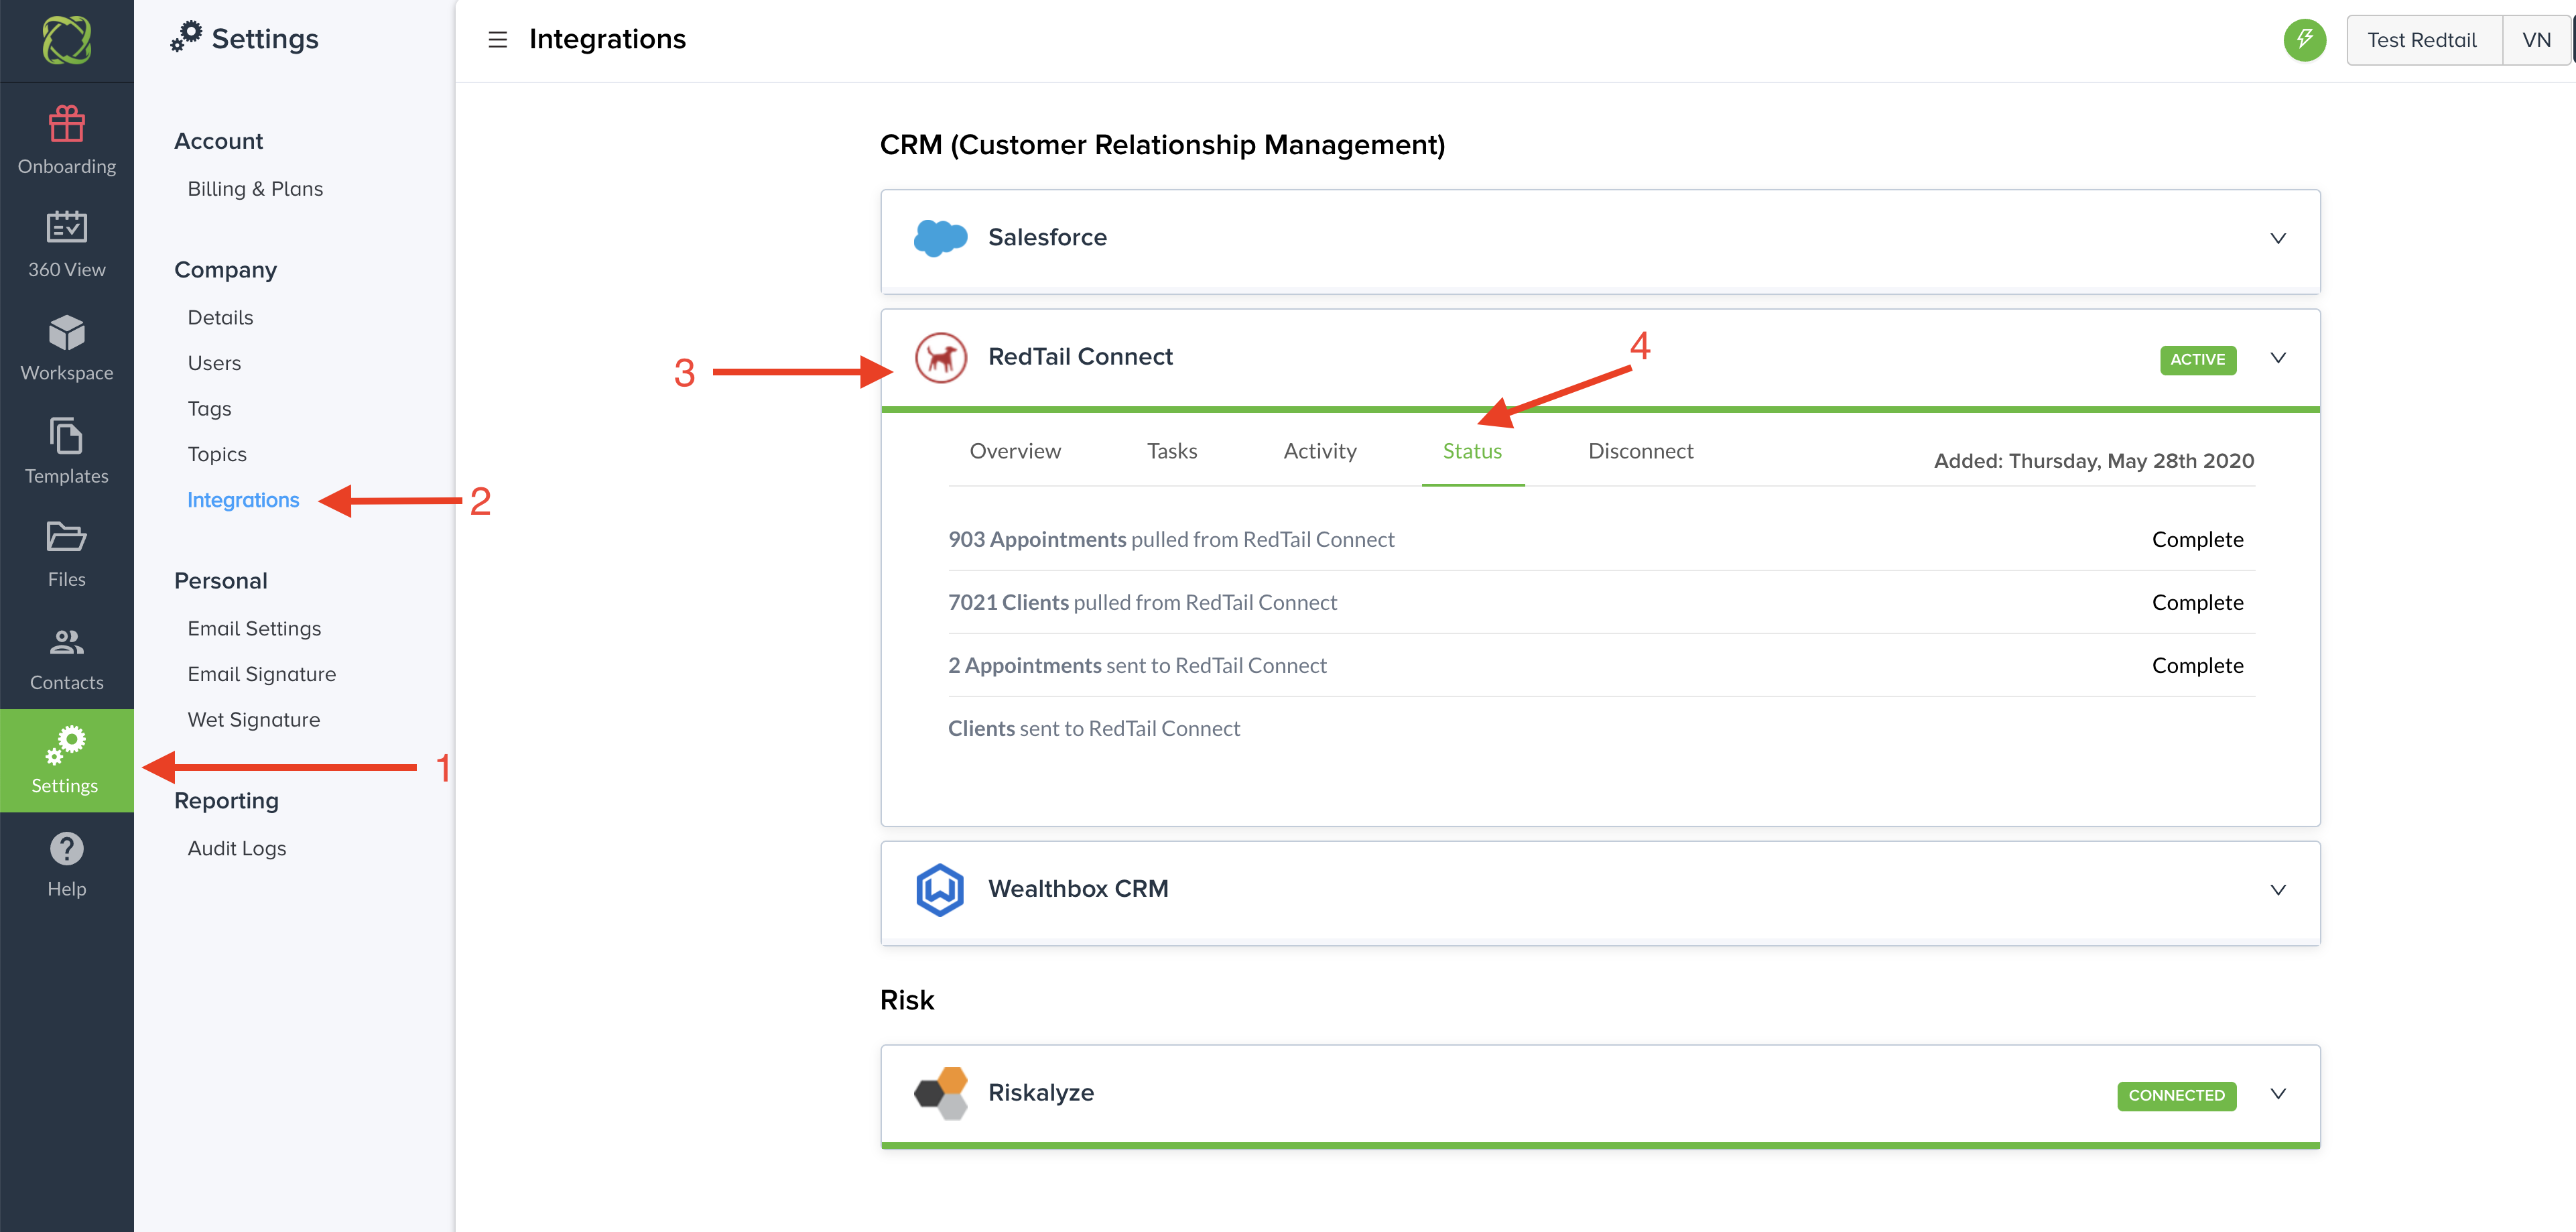Screen dimensions: 2576x1232
Task: Open Help question mark icon
Action: (66, 849)
